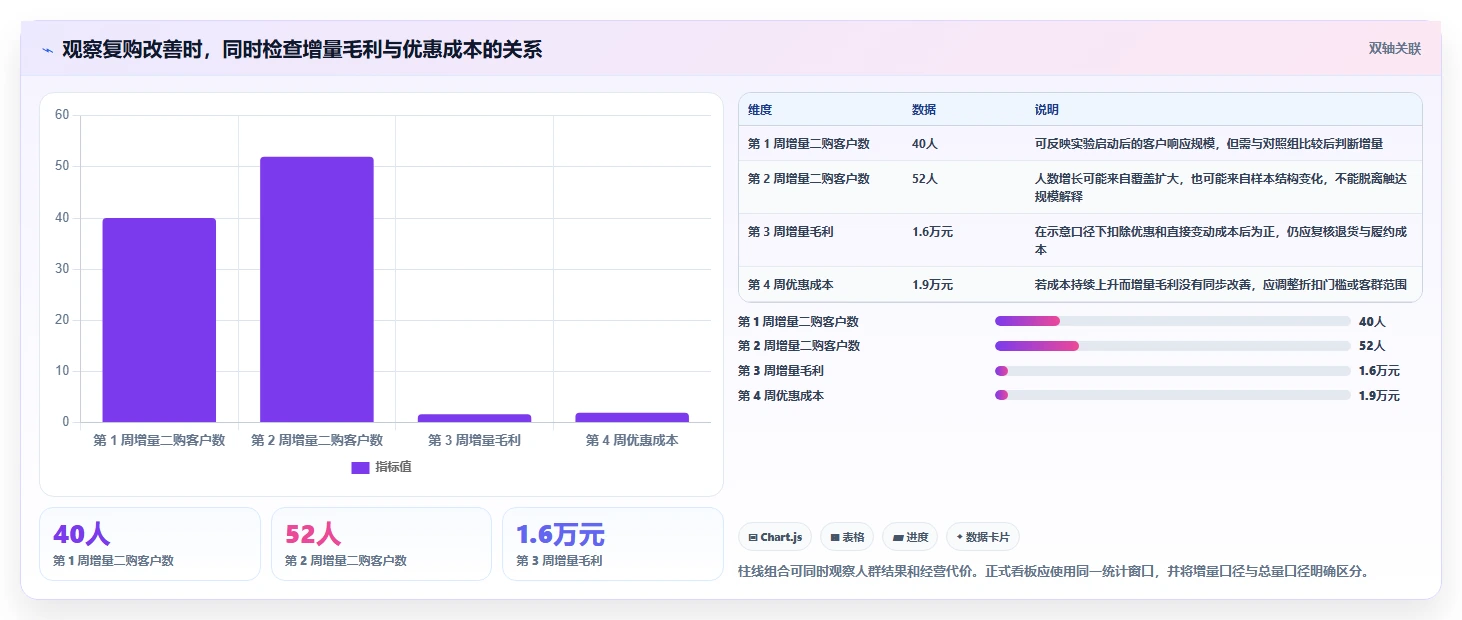Image resolution: width=1462 pixels, height=620 pixels.
Task: Click the 40人 data card
Action: coord(150,544)
